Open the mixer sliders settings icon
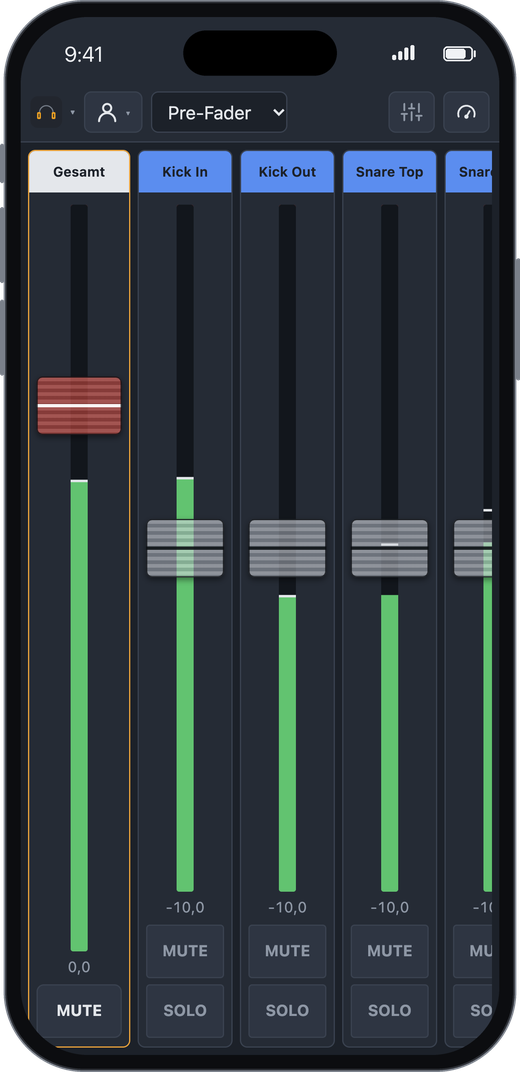 coord(411,112)
